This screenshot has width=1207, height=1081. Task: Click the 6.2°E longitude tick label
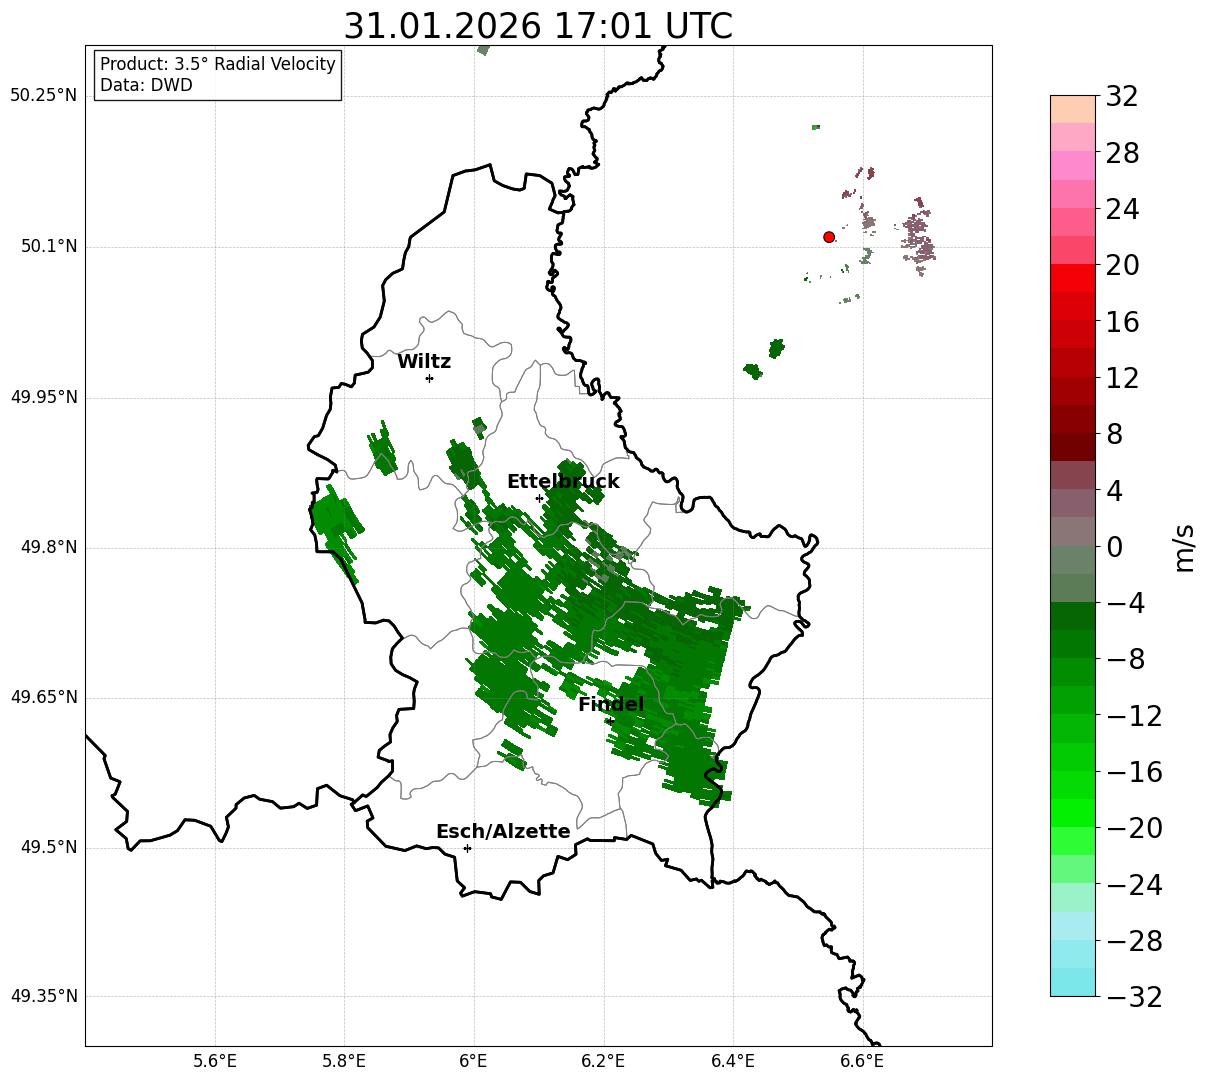(x=603, y=1061)
